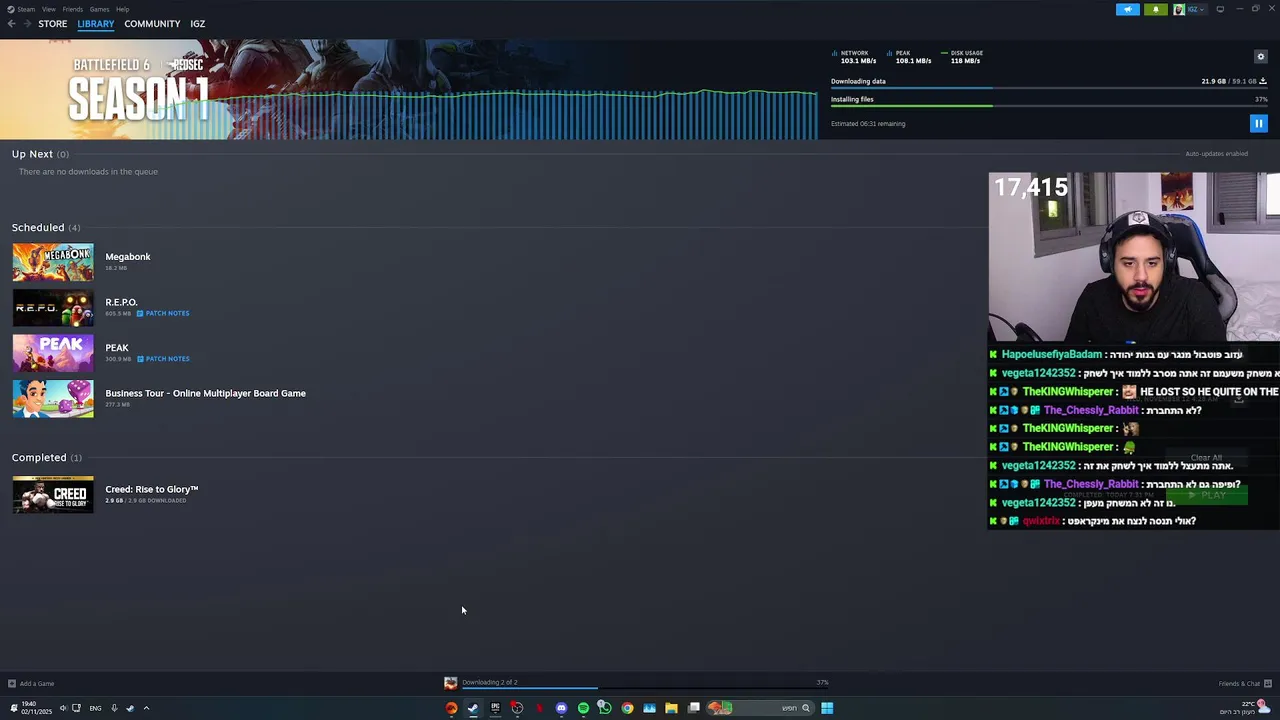Go back with the left arrow
This screenshot has height=720, width=1280.
tap(11, 24)
